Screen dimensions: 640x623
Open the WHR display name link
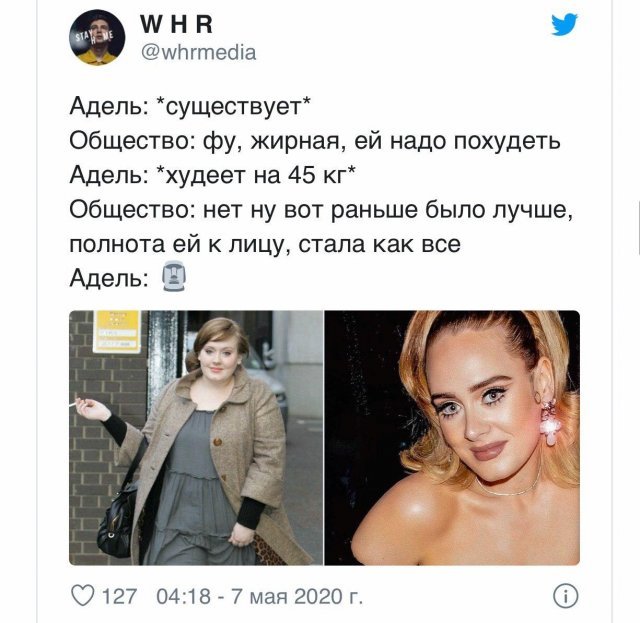[176, 24]
